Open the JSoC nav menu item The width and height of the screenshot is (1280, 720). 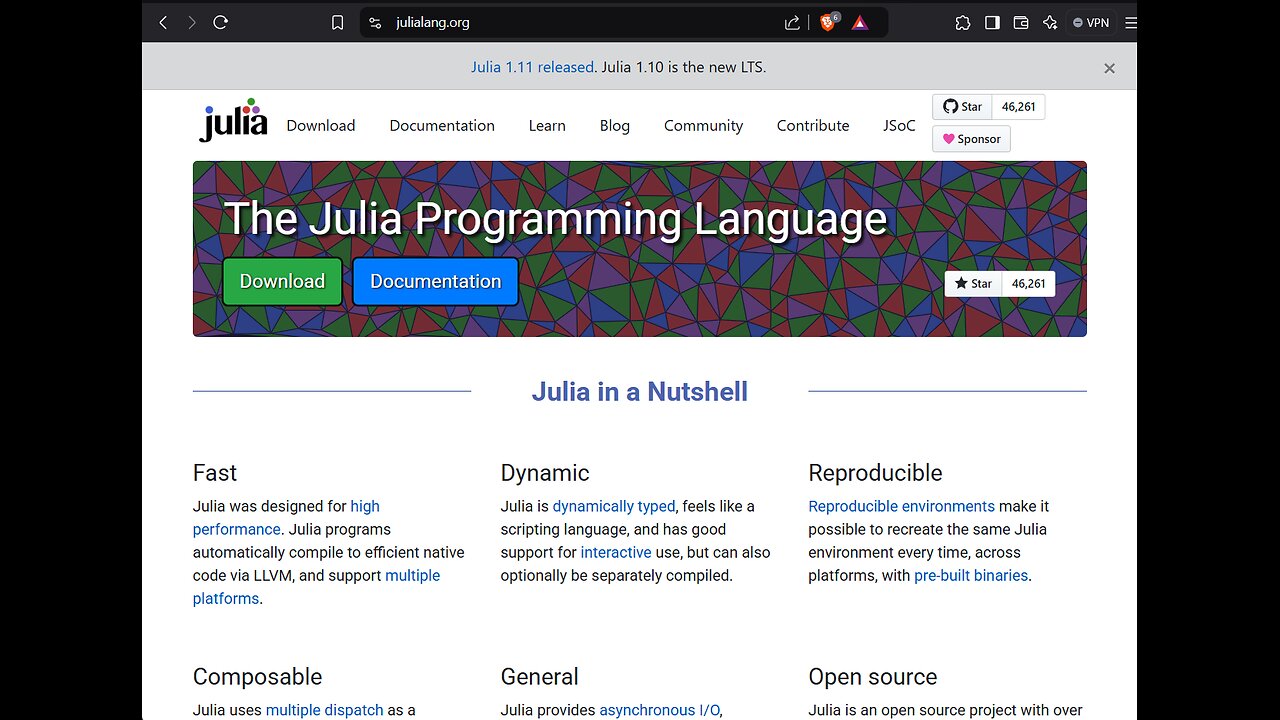(x=899, y=125)
